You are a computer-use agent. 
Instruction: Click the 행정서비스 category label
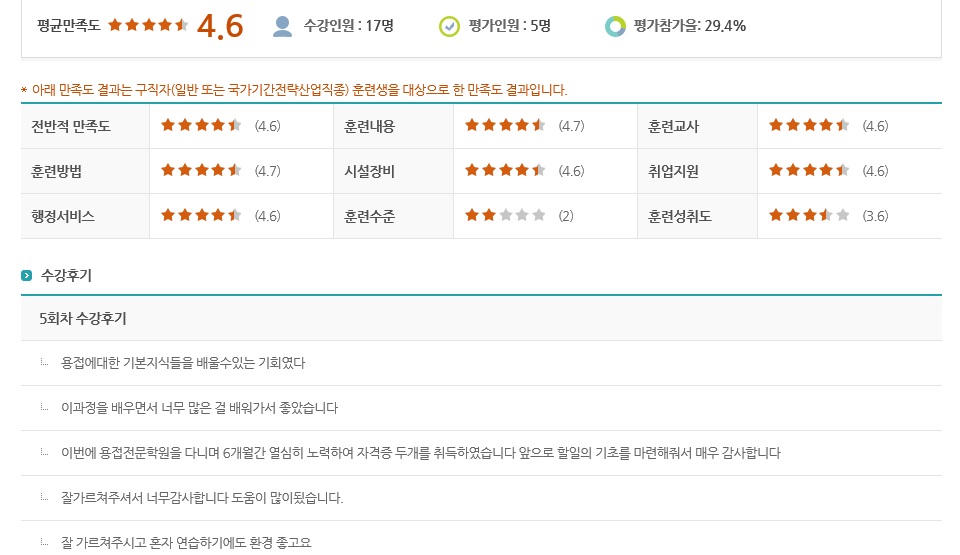click(x=63, y=216)
